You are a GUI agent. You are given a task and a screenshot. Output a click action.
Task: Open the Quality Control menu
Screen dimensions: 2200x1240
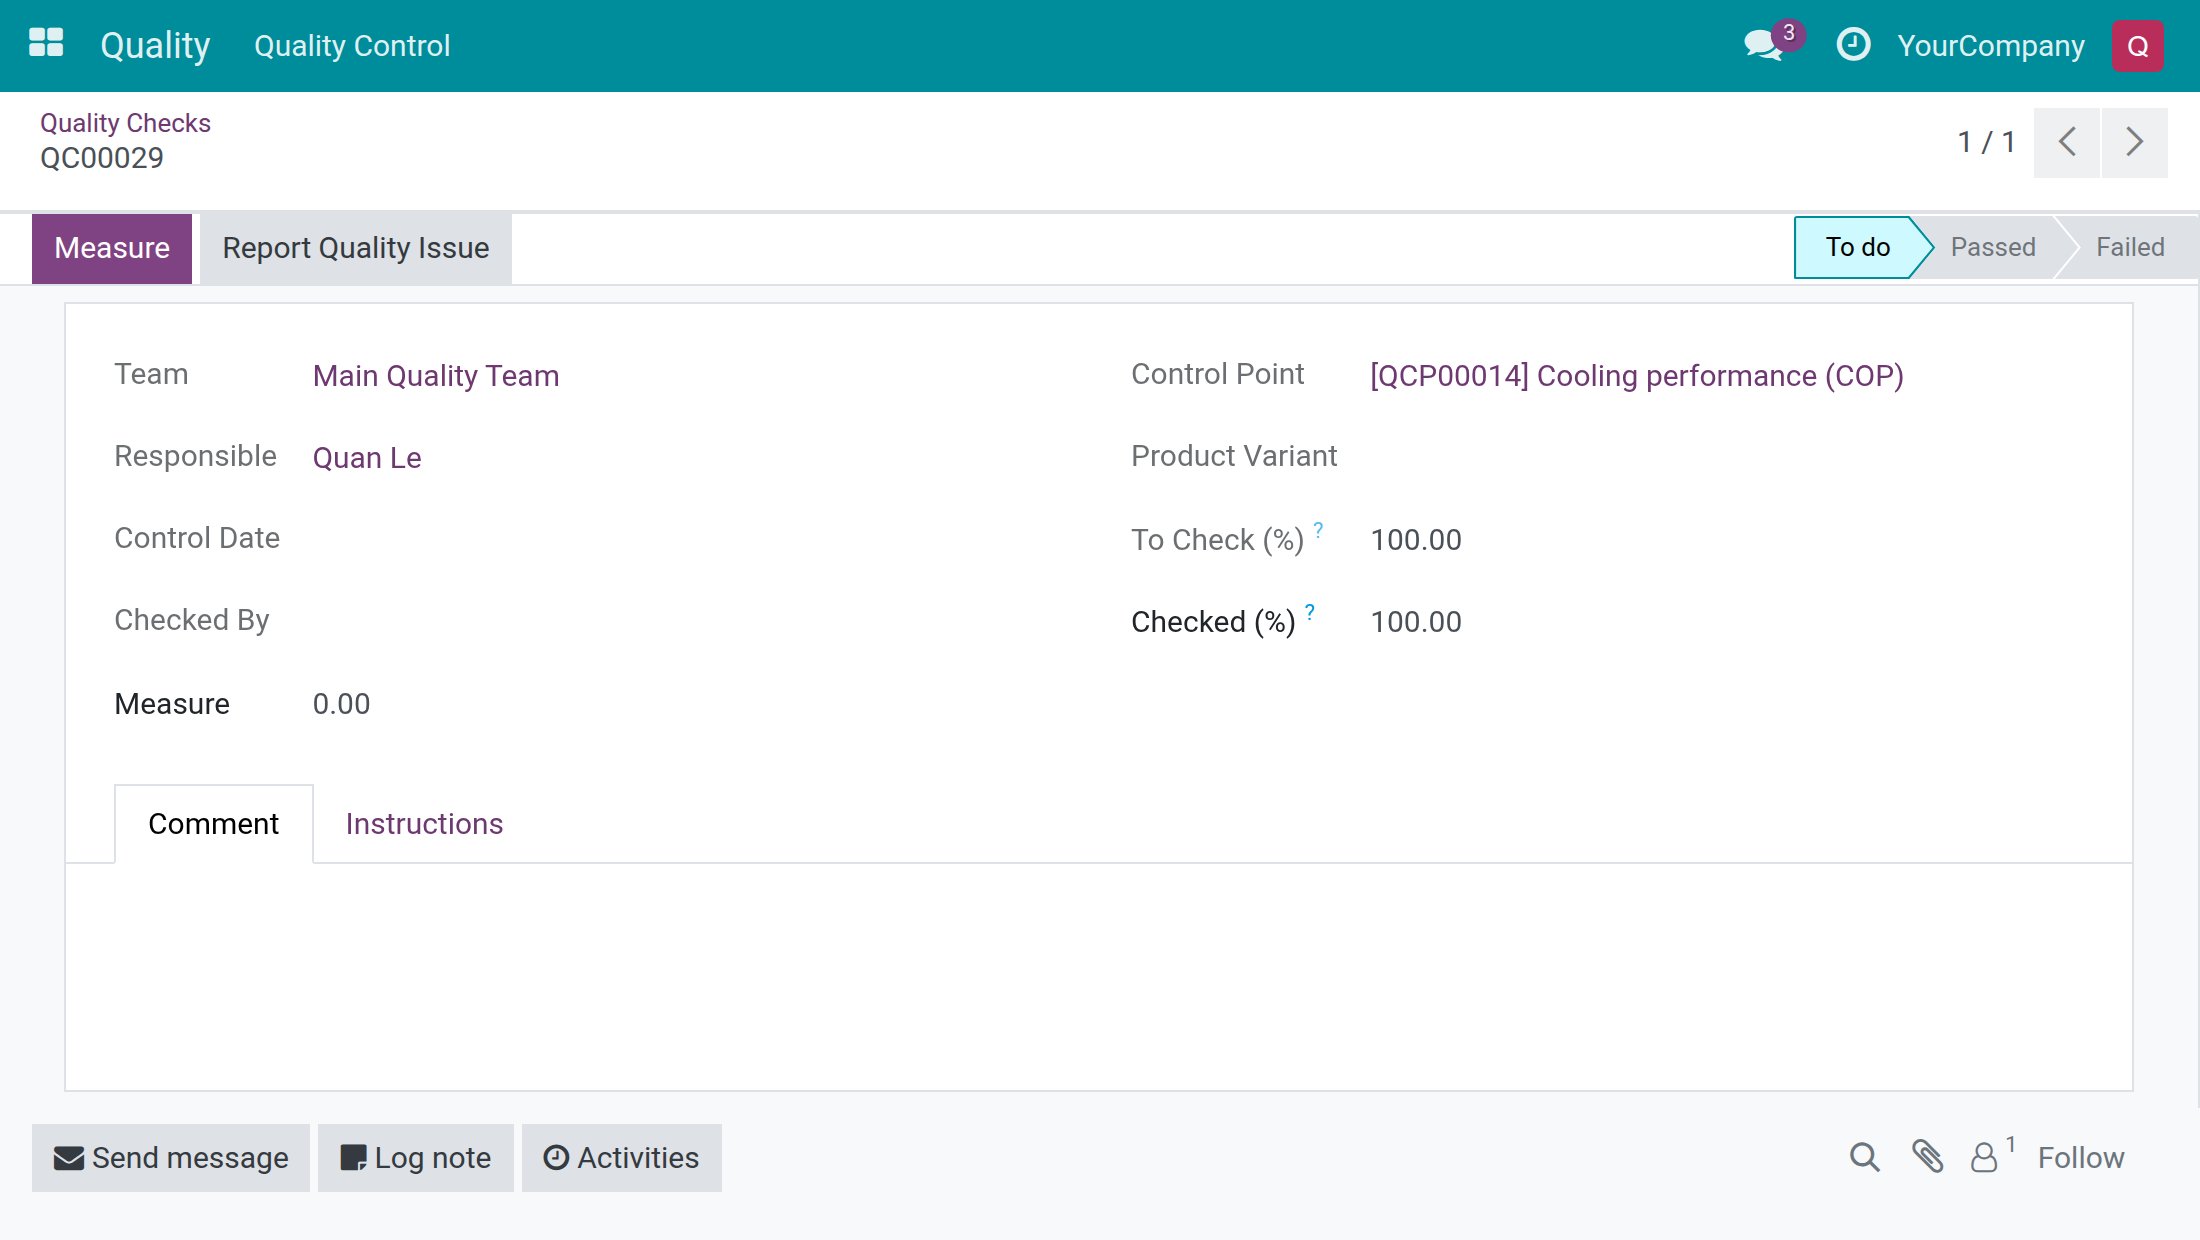(352, 45)
